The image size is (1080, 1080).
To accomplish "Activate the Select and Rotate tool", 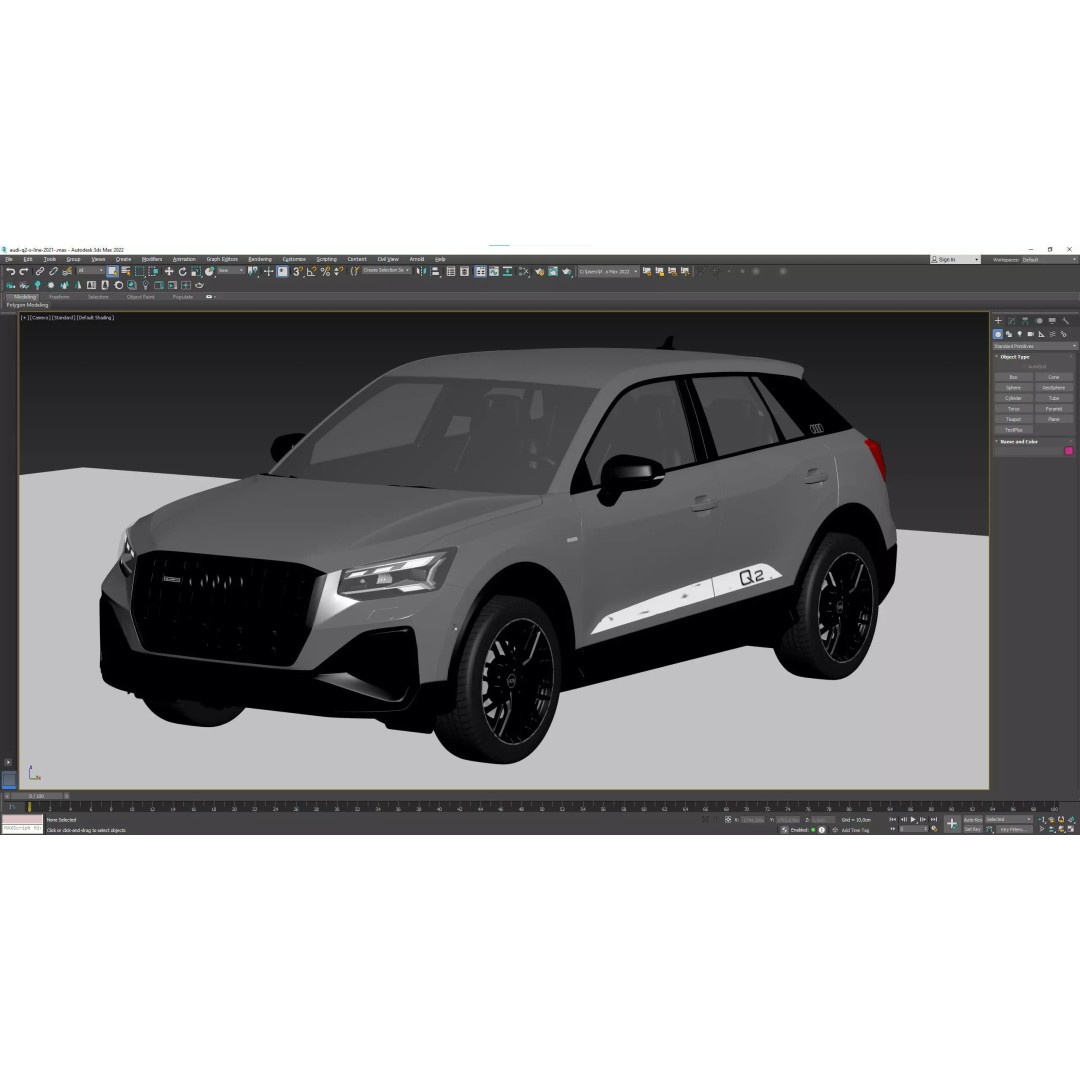I will pyautogui.click(x=183, y=272).
